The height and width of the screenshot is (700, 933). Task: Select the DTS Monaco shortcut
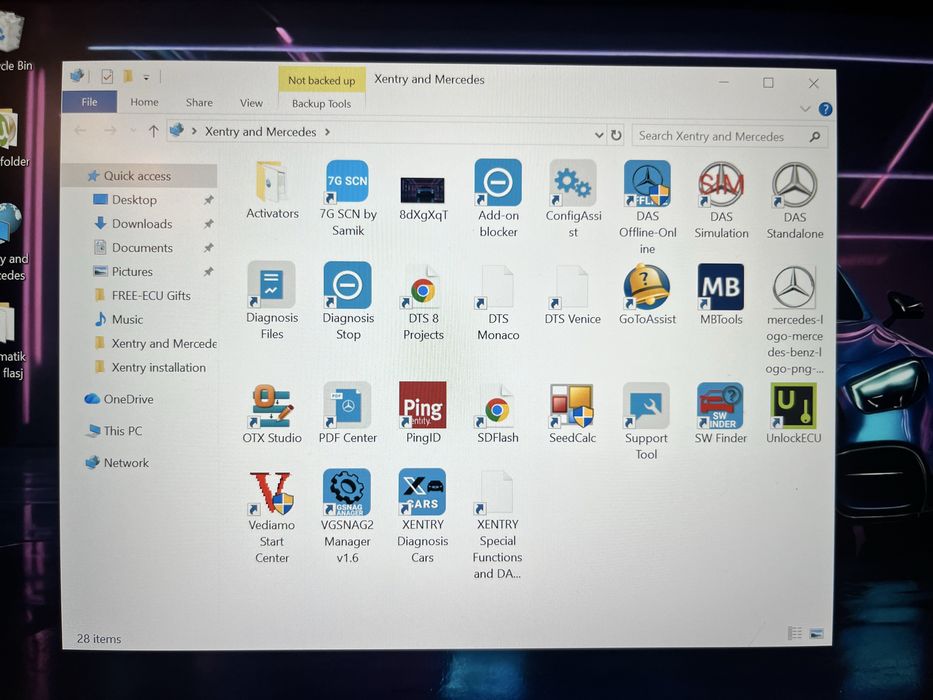[498, 303]
